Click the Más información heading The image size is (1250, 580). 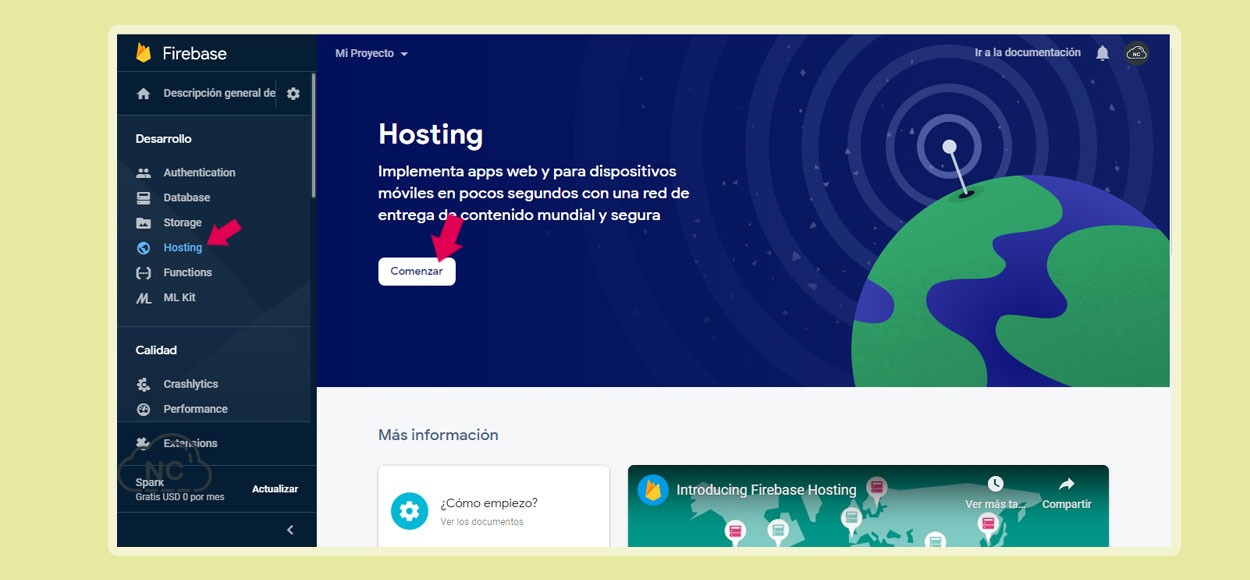pyautogui.click(x=438, y=435)
